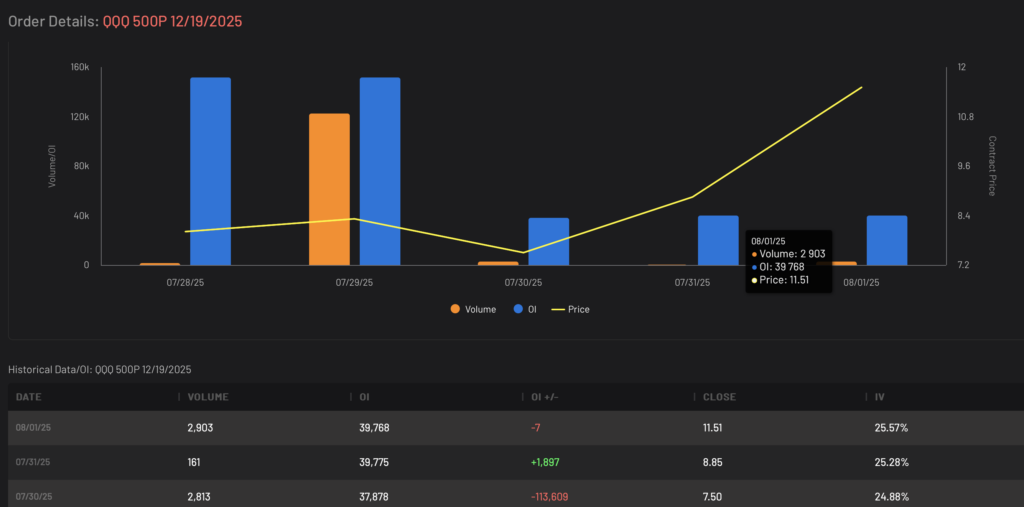The image size is (1024, 507).
Task: Click the Contract Price axis title
Action: (991, 166)
